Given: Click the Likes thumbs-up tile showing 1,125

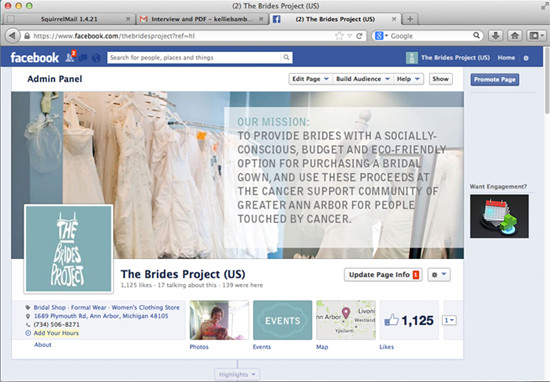Looking at the screenshot, I should coord(409,320).
